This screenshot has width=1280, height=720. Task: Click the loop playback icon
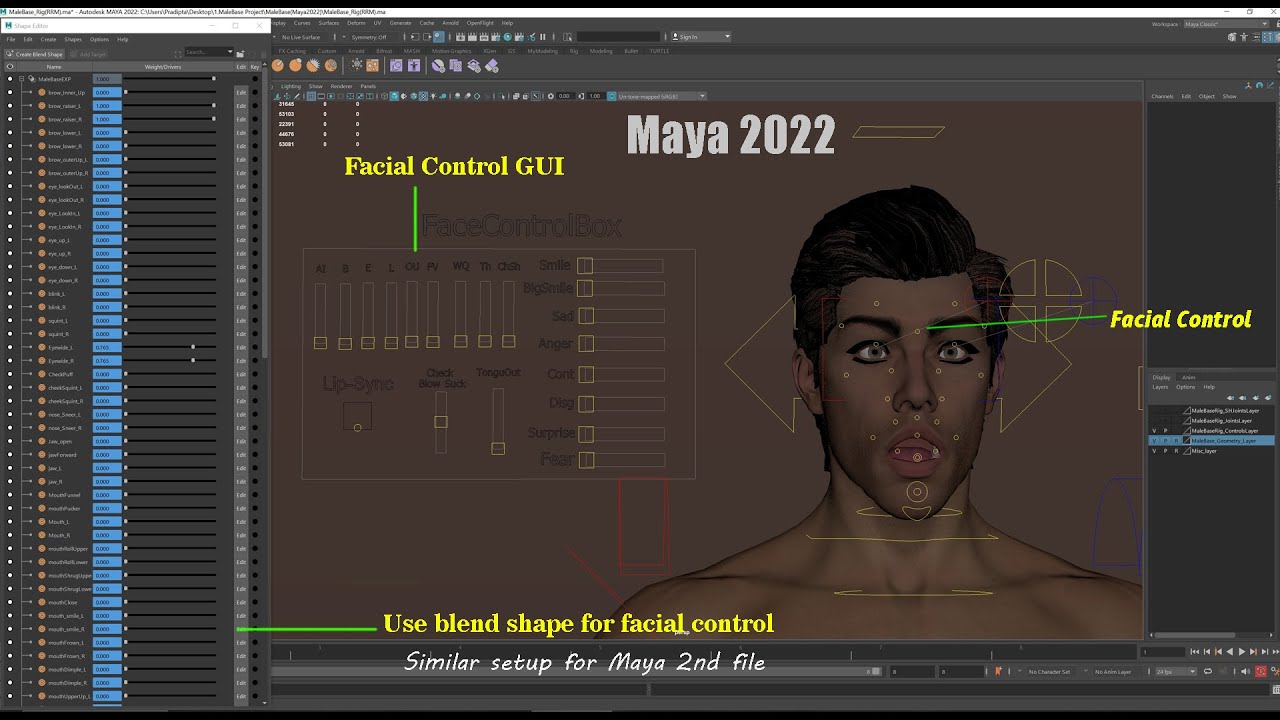[1208, 672]
